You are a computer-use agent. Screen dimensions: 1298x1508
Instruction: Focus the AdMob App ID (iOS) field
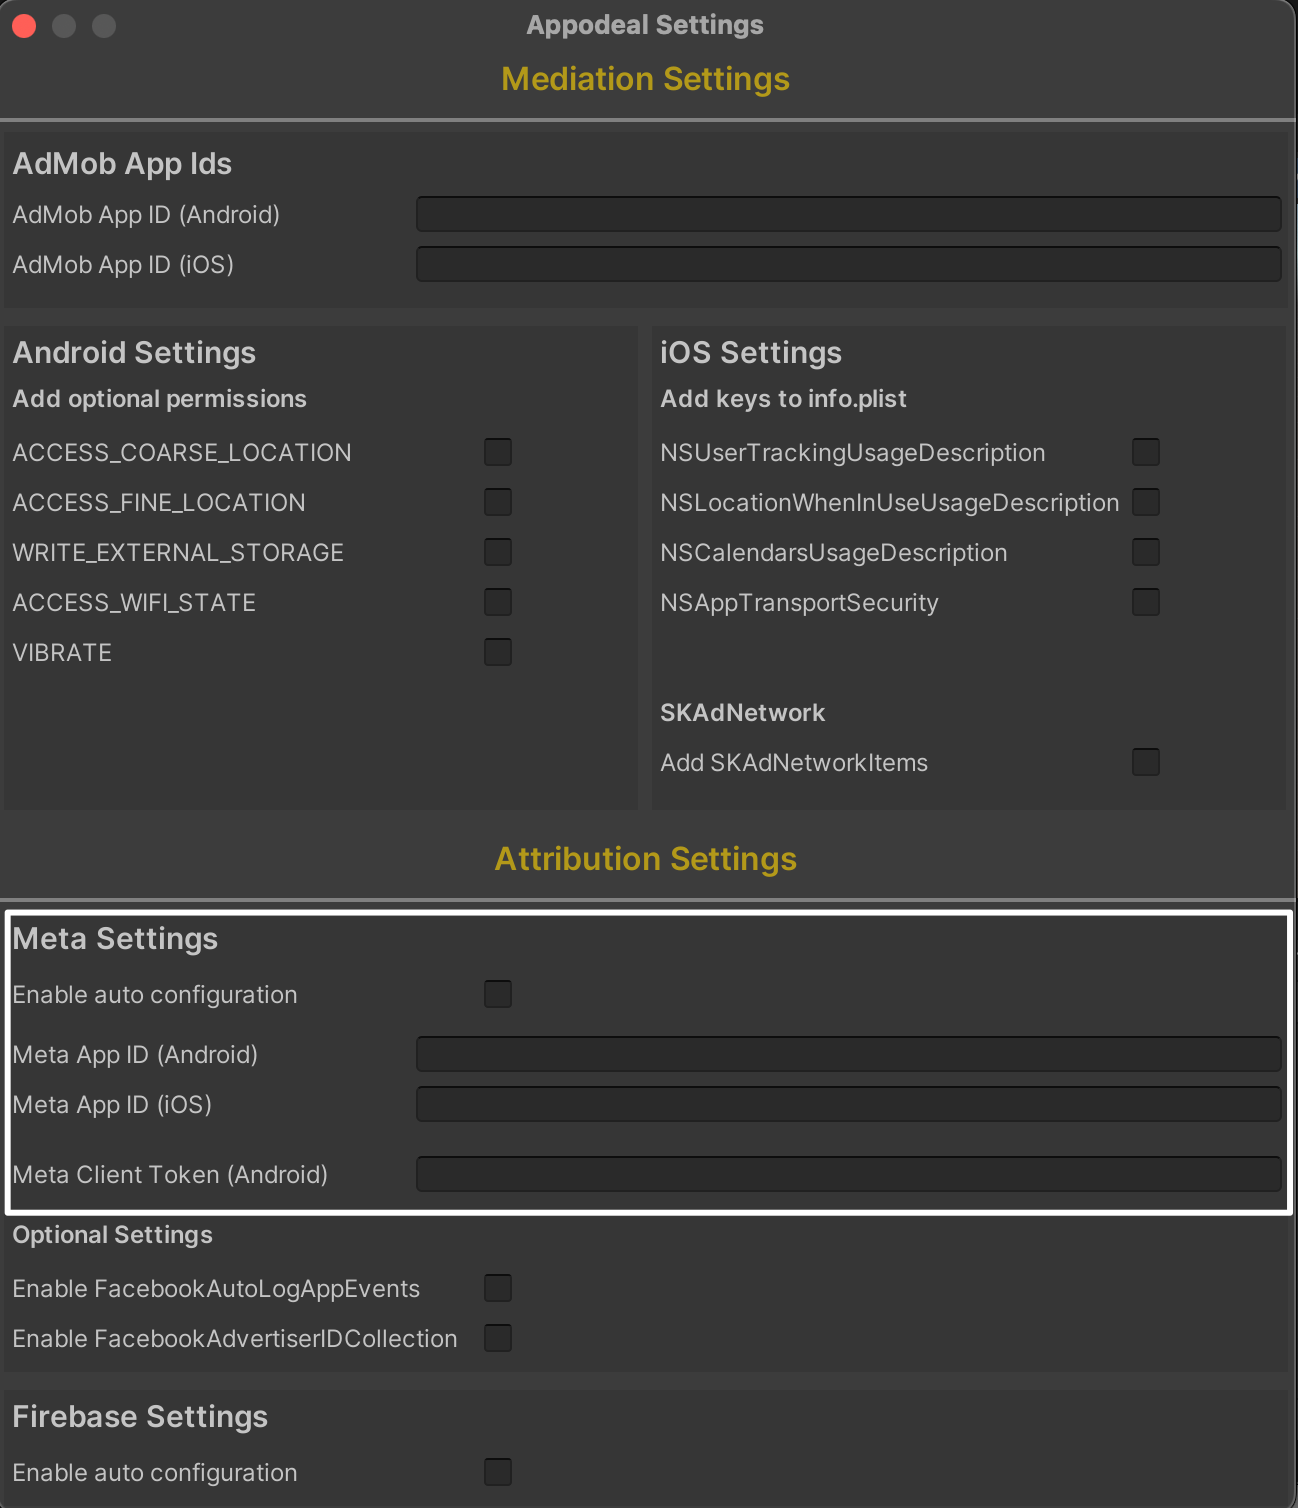pyautogui.click(x=848, y=264)
